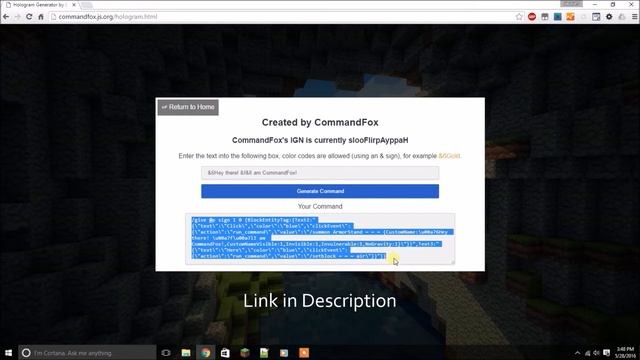Image resolution: width=640 pixels, height=360 pixels.
Task: Click the taskbar clock showing 3:48 PM
Action: coord(625,353)
